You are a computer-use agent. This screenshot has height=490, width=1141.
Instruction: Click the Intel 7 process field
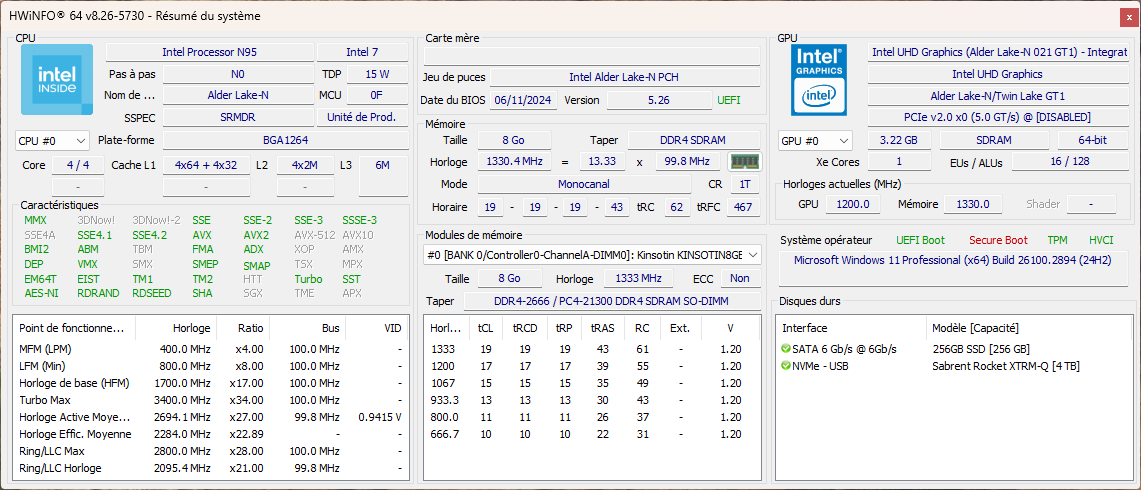[x=362, y=52]
